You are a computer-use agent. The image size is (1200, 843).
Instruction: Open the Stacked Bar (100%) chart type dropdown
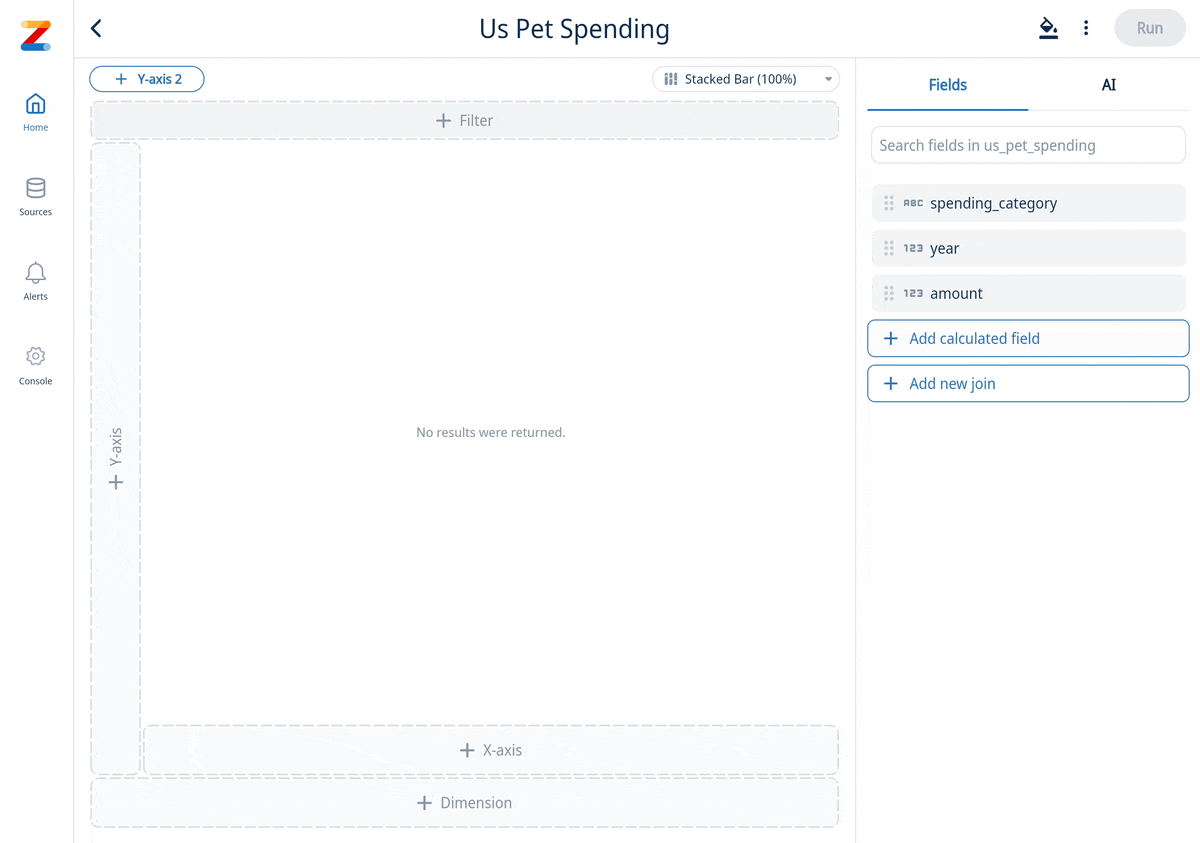(745, 78)
